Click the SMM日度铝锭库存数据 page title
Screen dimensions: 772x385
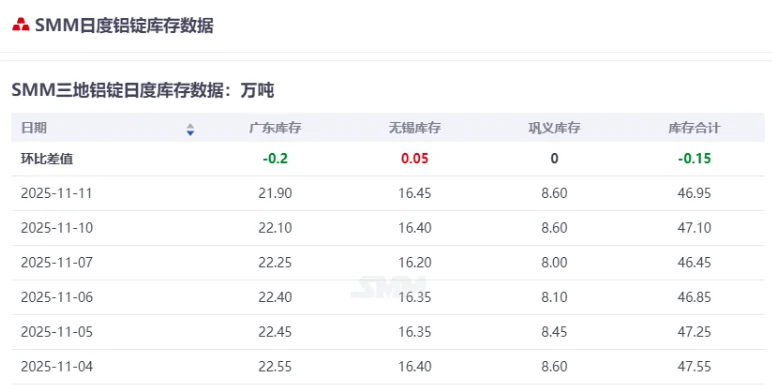point(124,26)
